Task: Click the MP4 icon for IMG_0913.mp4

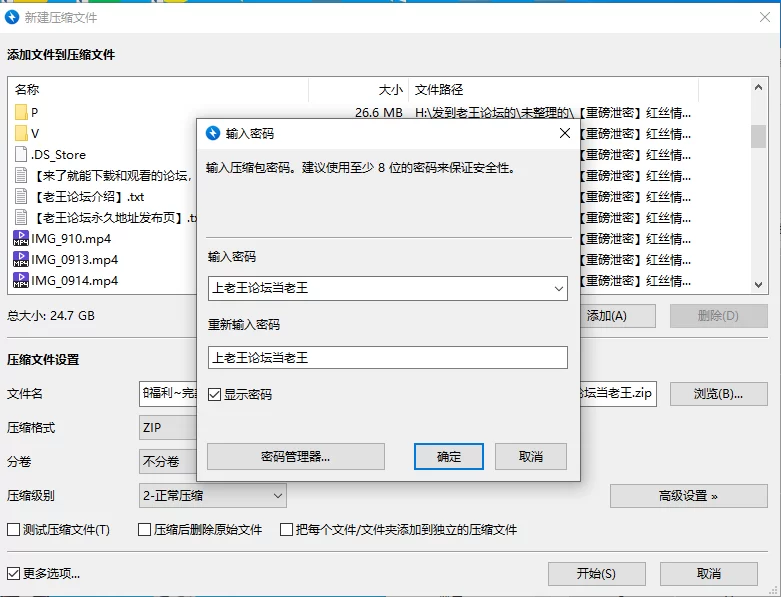Action: pos(21,259)
